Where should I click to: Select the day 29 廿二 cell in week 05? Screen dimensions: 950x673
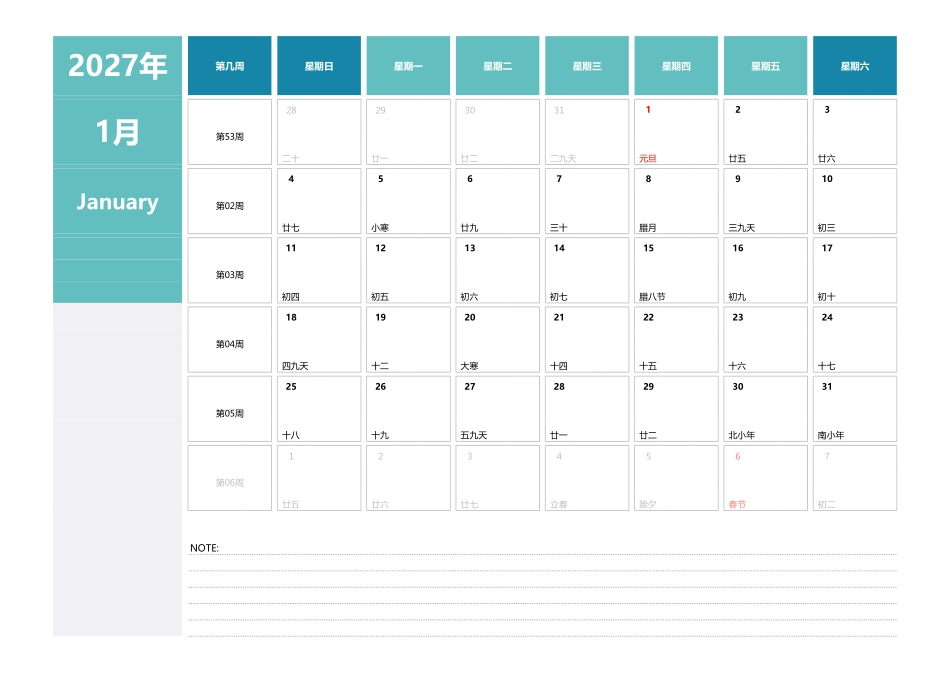click(676, 409)
